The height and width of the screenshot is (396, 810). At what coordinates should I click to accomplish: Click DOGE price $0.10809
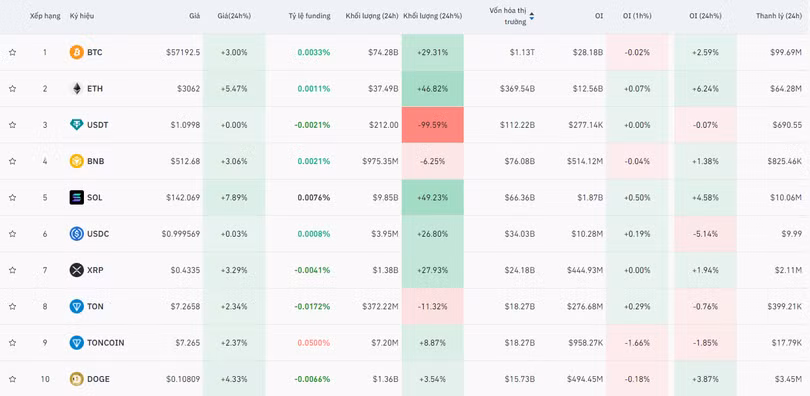(x=183, y=379)
